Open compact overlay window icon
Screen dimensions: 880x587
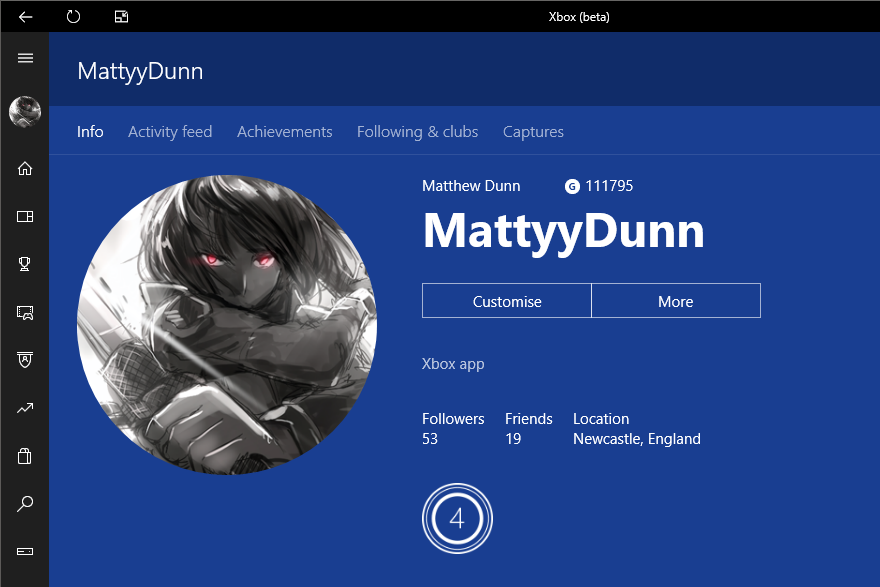point(121,17)
